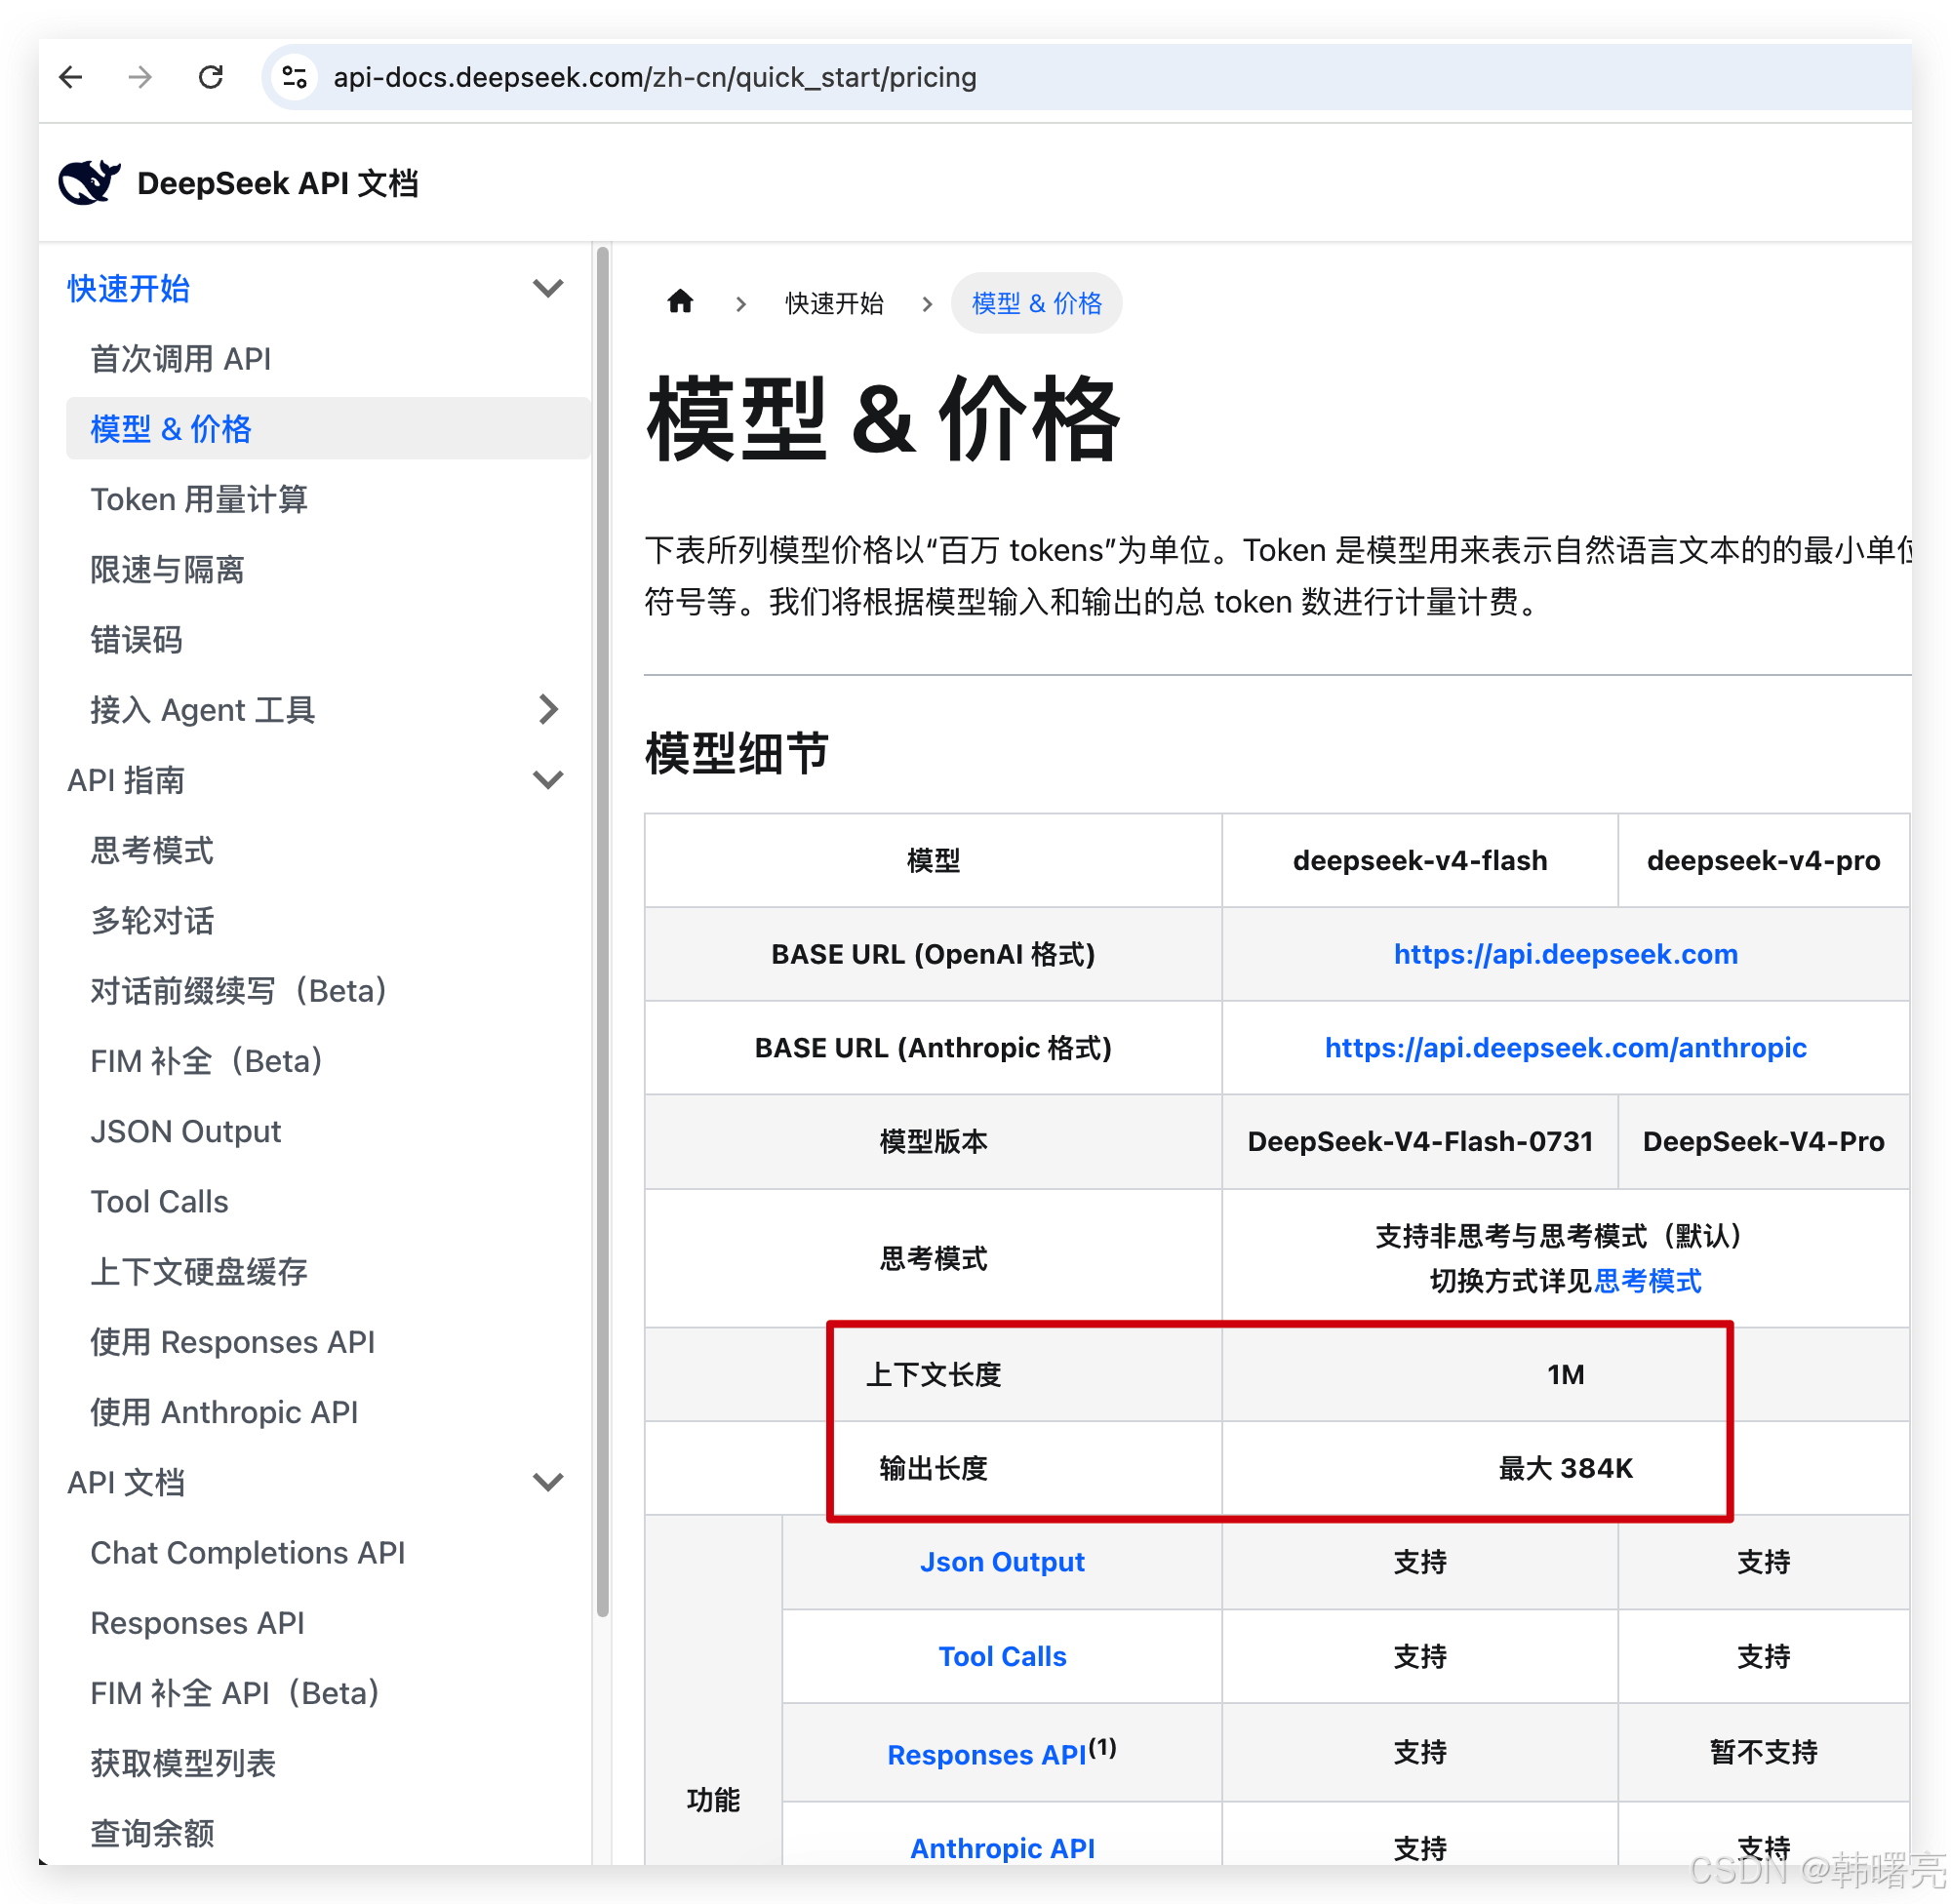This screenshot has height=1904, width=1951.
Task: Click BASE URL (OpenAI 格式) row label
Action: pyautogui.click(x=932, y=954)
